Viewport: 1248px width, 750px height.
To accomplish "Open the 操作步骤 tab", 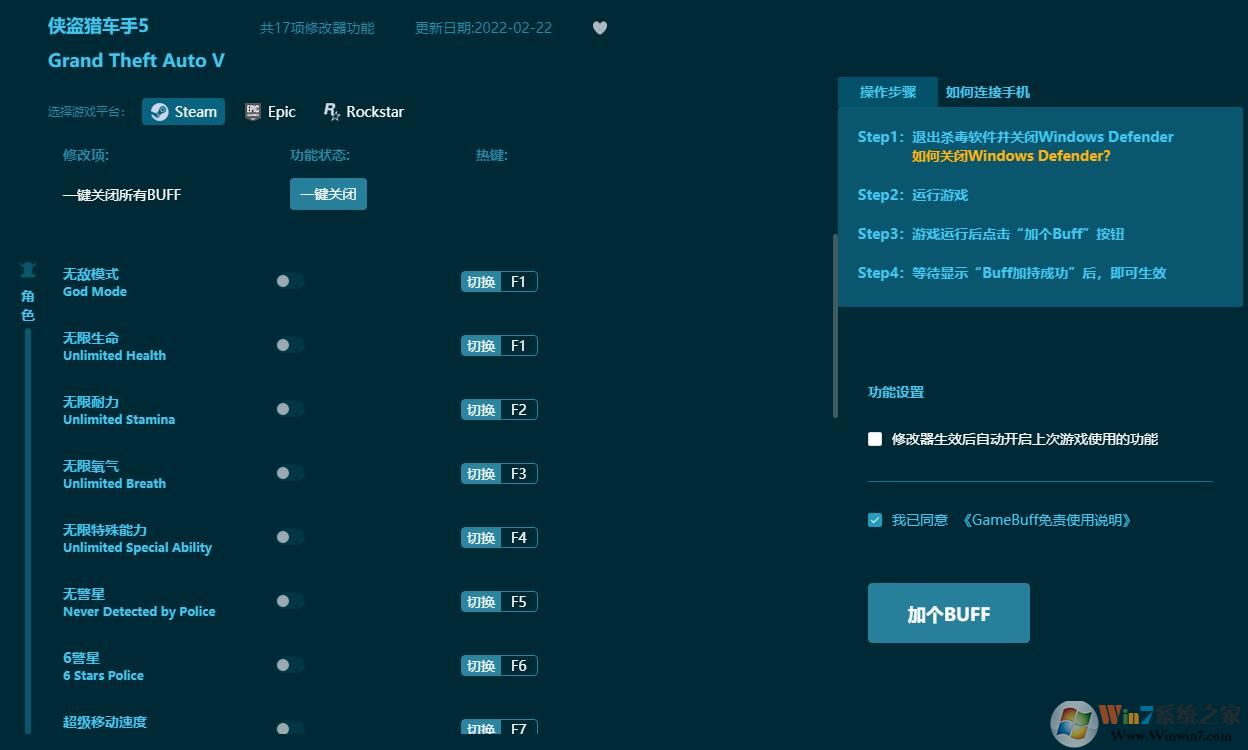I will (886, 91).
